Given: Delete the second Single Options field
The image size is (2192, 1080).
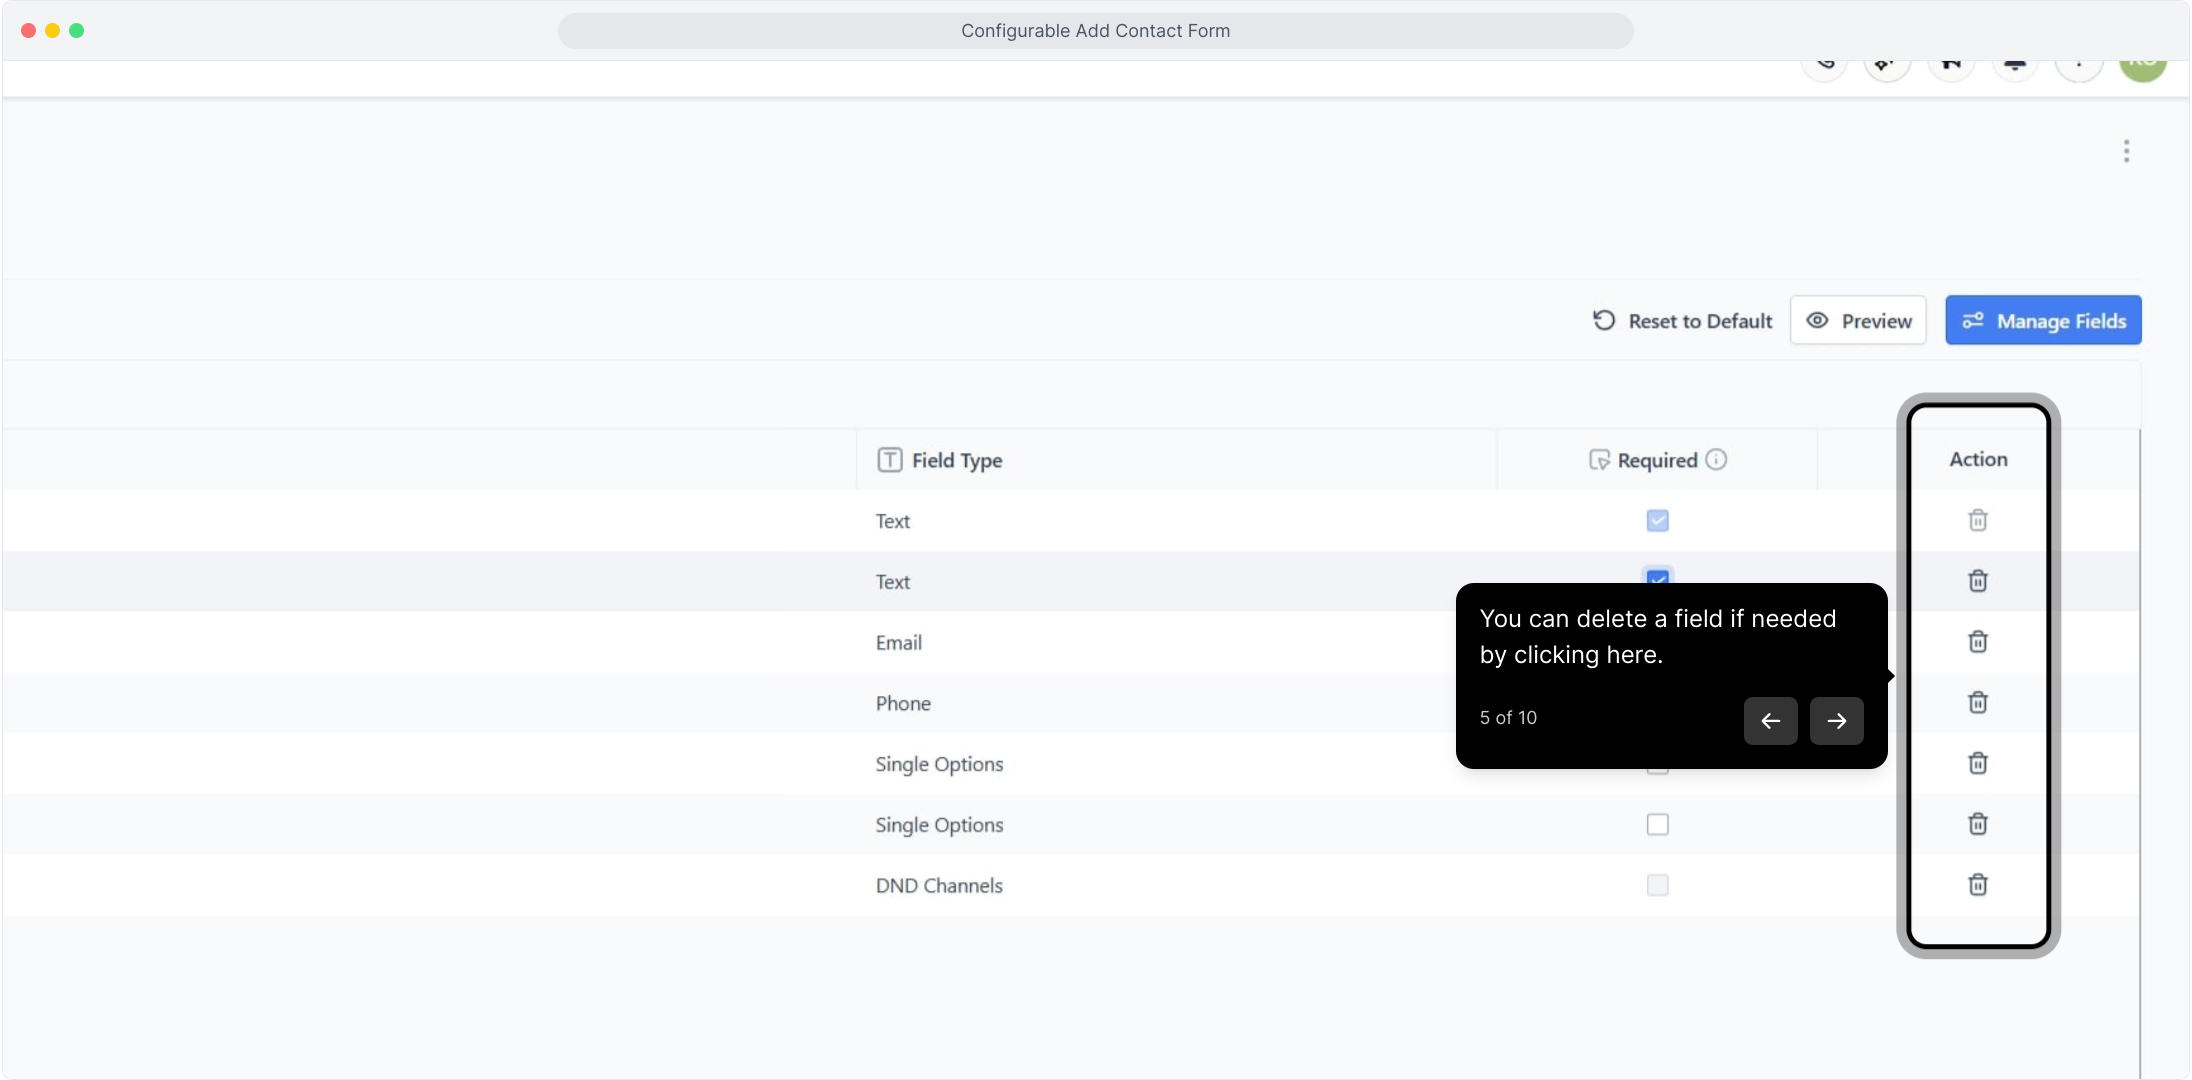Looking at the screenshot, I should [x=1977, y=824].
